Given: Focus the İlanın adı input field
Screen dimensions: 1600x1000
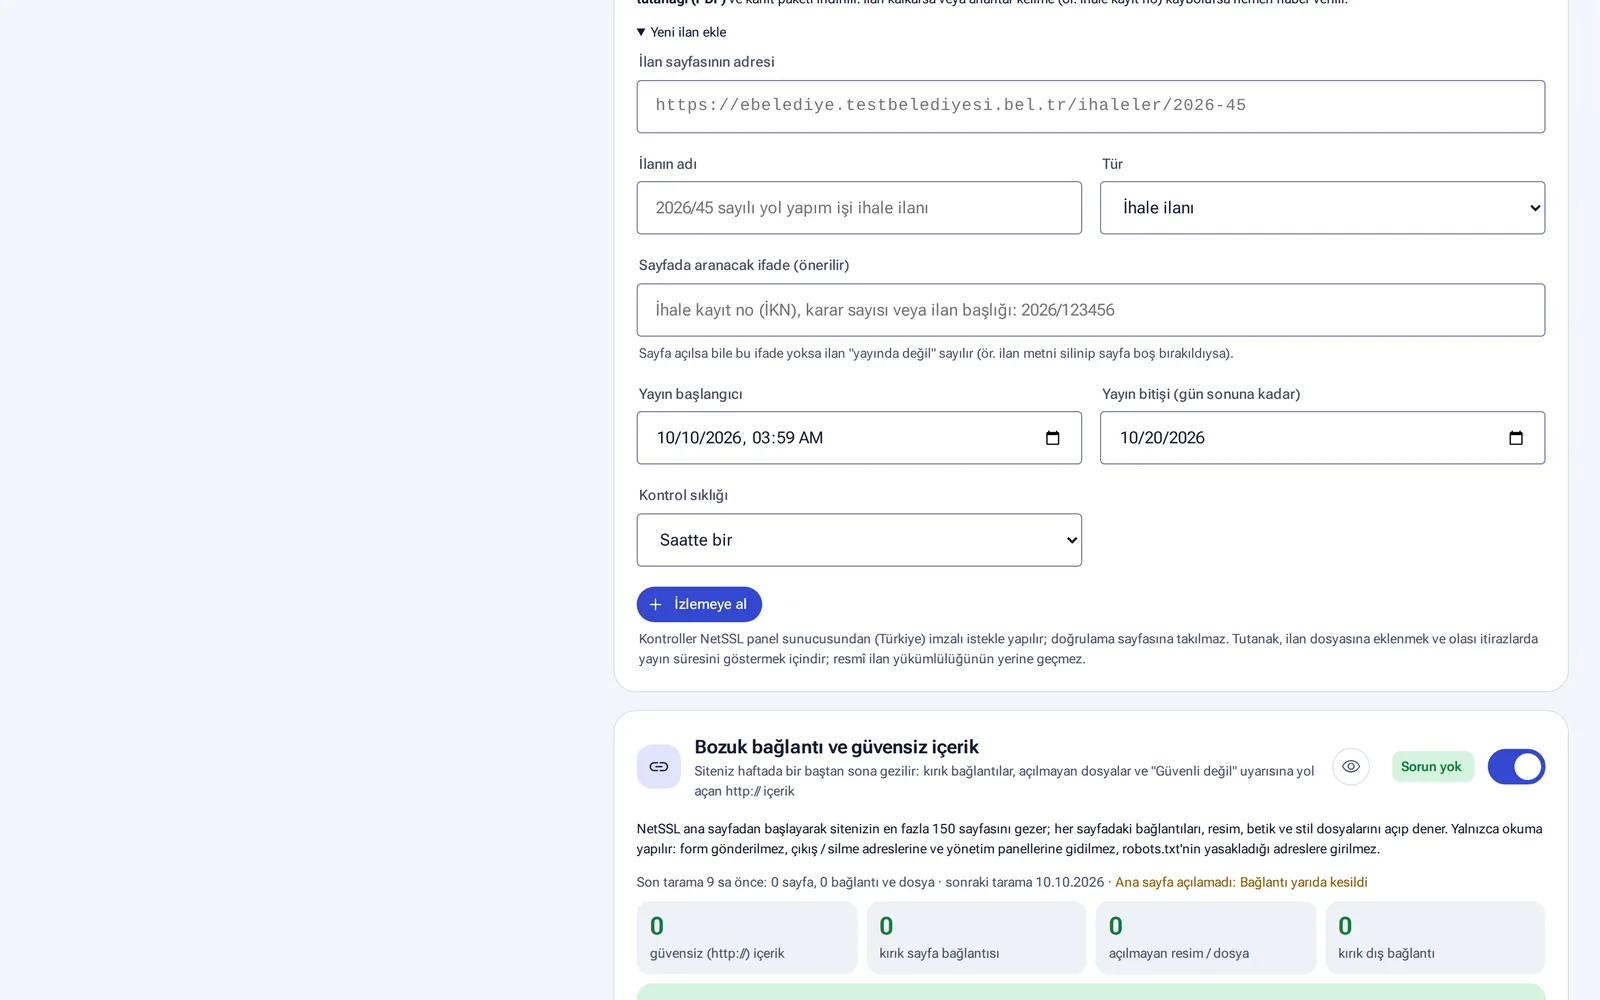Looking at the screenshot, I should coord(859,208).
